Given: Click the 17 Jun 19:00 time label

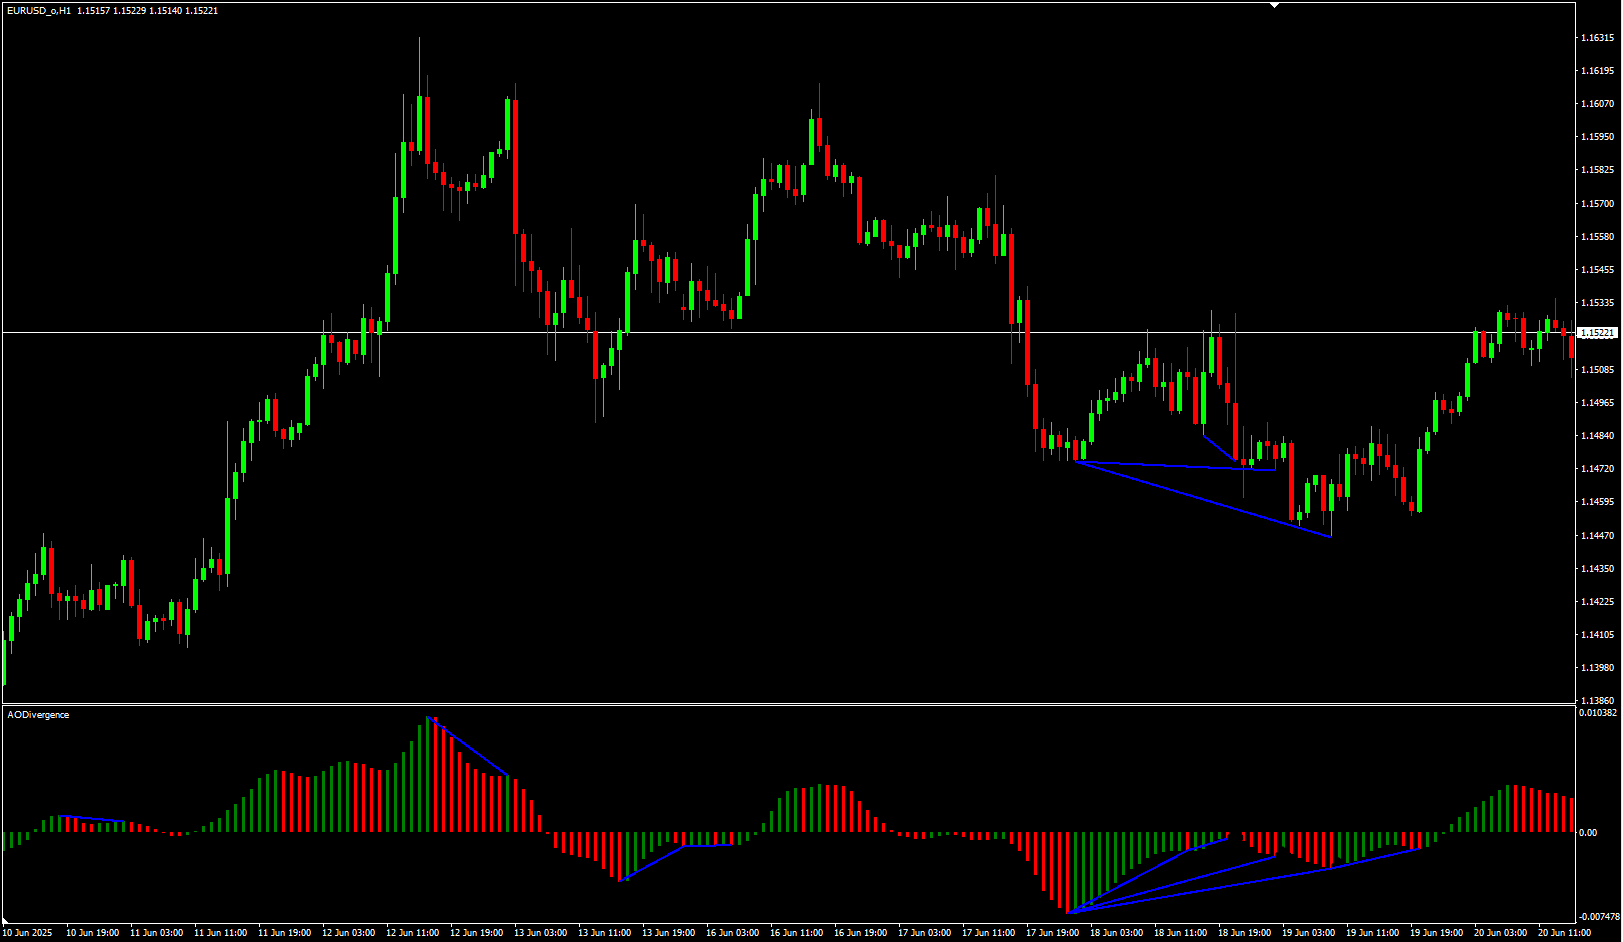Looking at the screenshot, I should coord(1052,933).
